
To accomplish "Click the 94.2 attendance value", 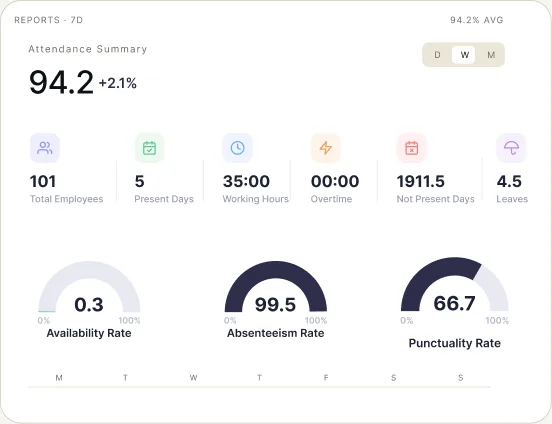I will tap(61, 83).
